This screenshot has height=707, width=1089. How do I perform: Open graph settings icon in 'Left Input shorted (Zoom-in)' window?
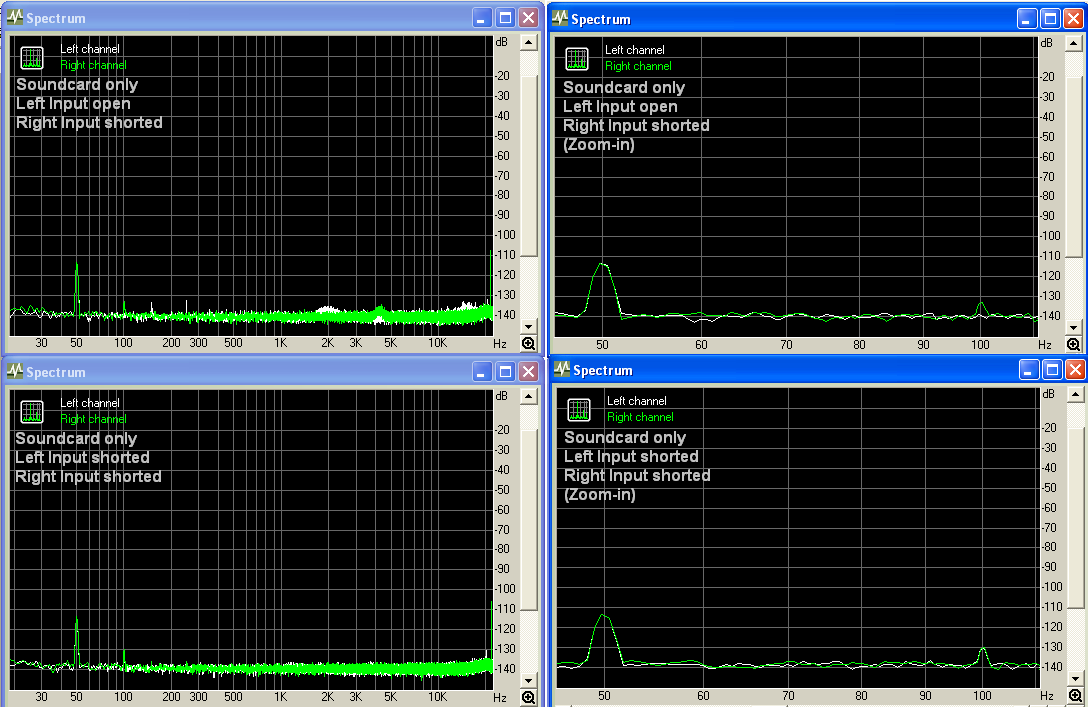tap(579, 410)
